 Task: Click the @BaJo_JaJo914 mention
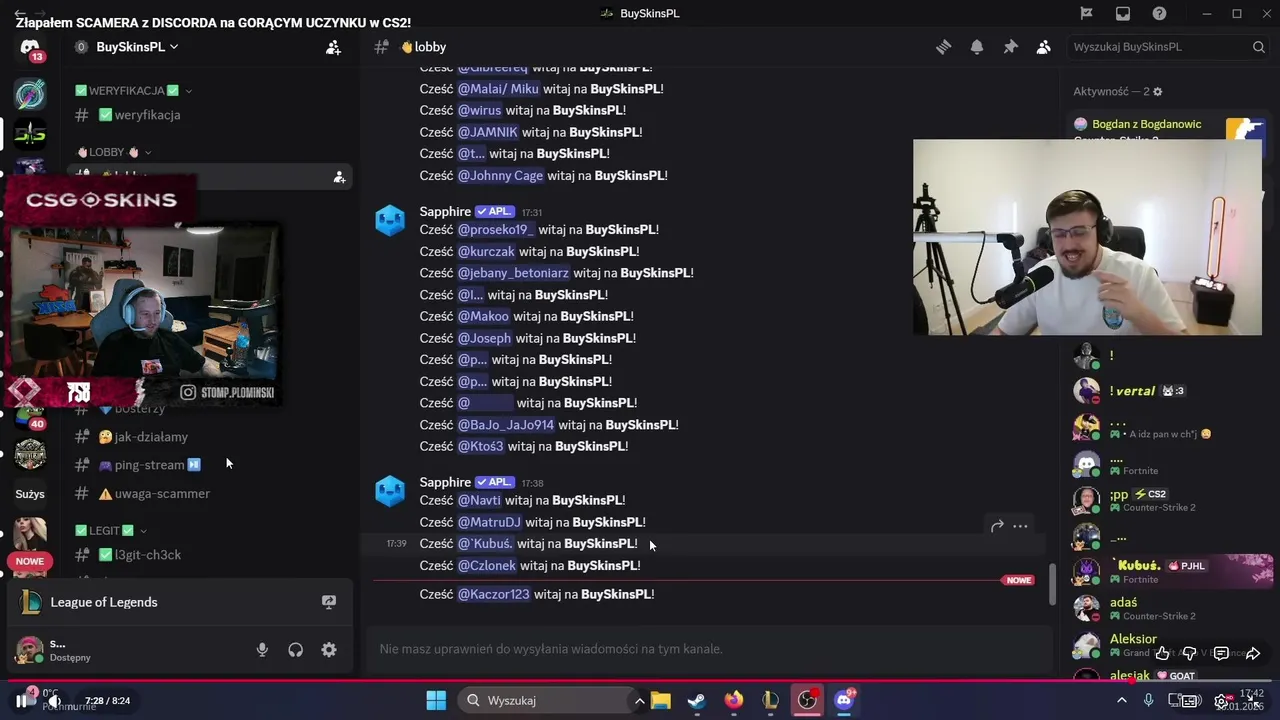505,425
